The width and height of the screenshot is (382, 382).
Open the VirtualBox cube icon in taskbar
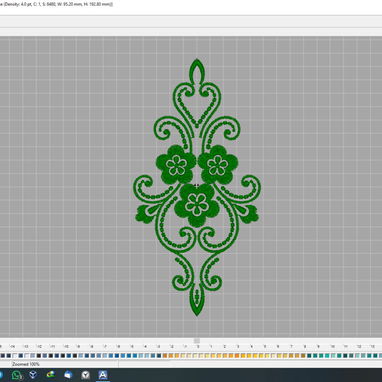33,375
